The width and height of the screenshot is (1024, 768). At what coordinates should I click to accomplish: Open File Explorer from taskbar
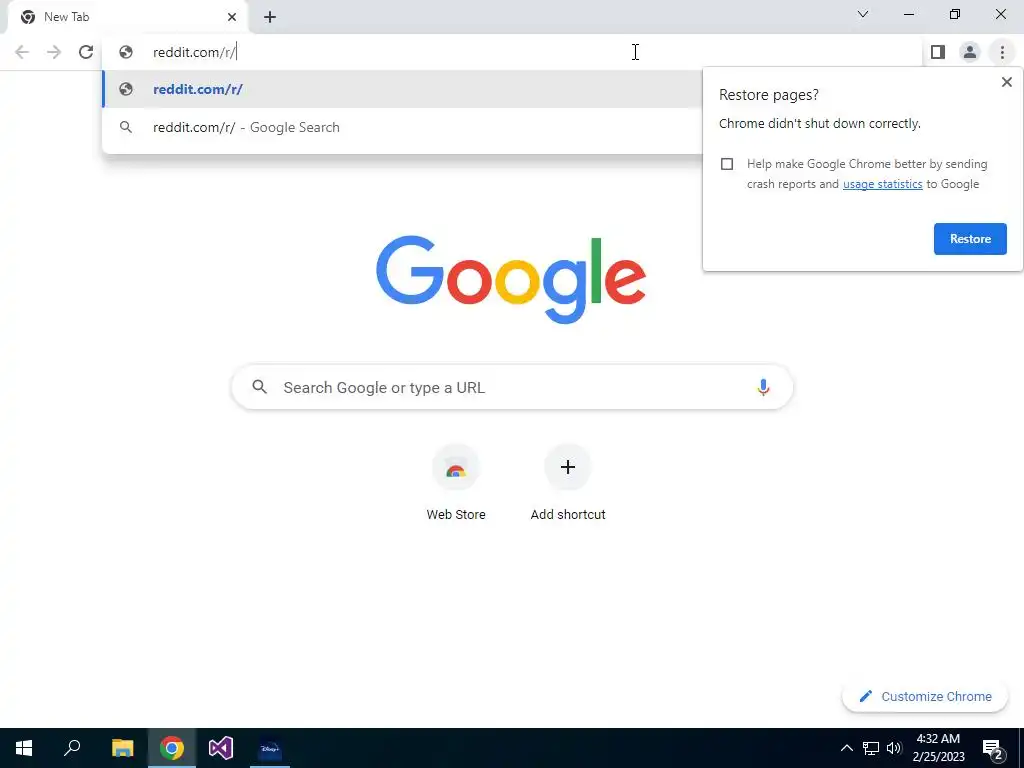[x=122, y=748]
